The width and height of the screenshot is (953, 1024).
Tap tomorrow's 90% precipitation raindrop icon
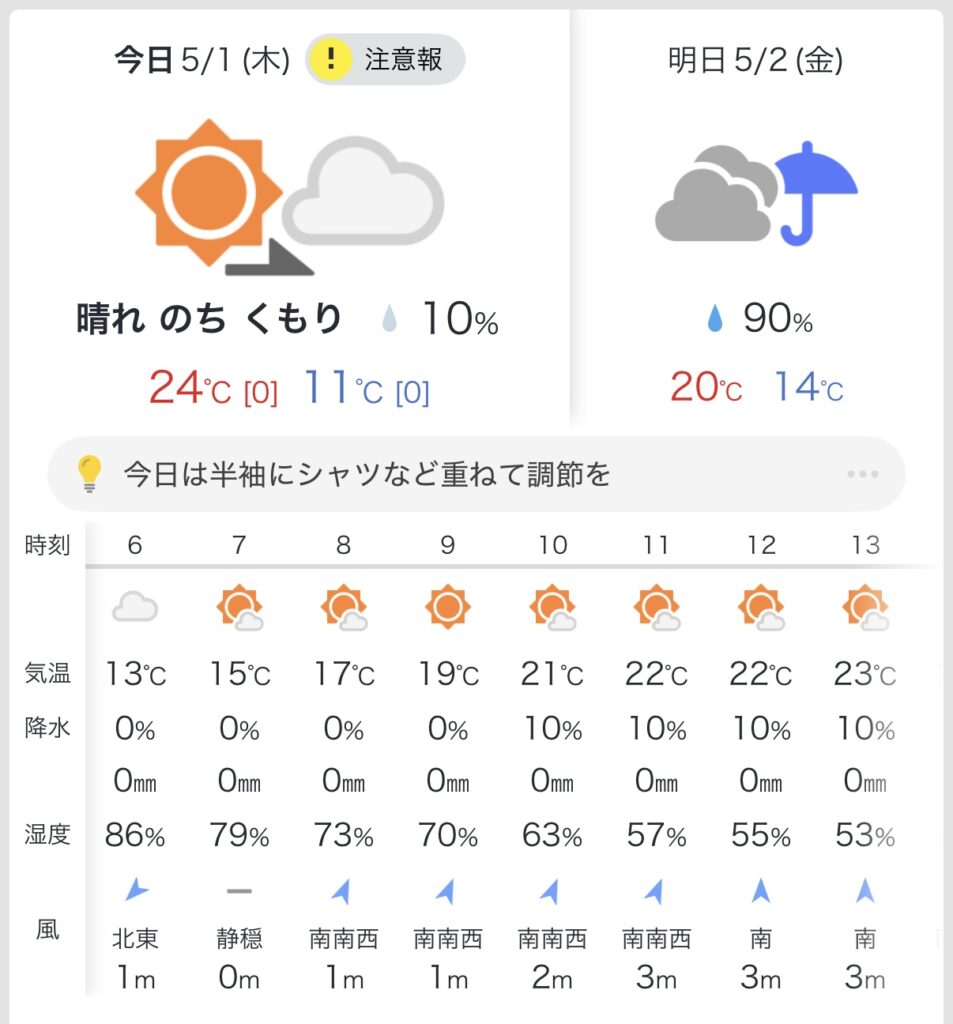coord(715,319)
